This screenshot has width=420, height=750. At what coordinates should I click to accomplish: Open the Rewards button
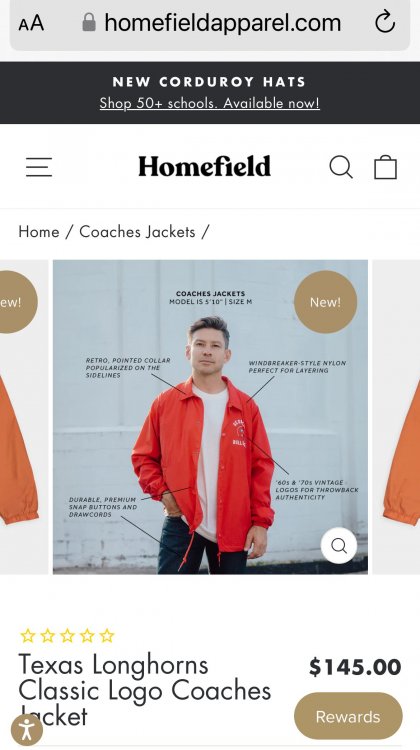348,716
